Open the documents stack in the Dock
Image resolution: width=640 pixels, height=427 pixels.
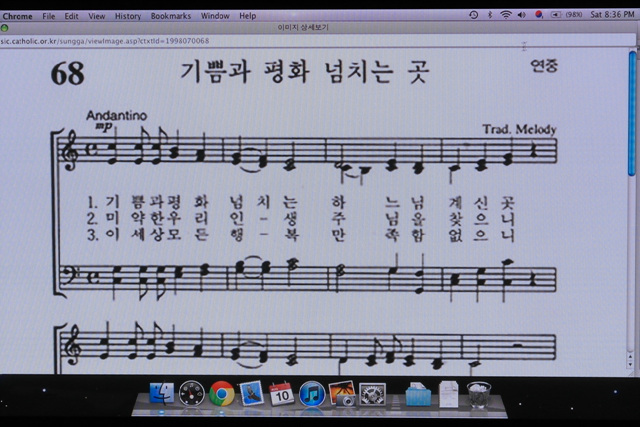click(449, 394)
